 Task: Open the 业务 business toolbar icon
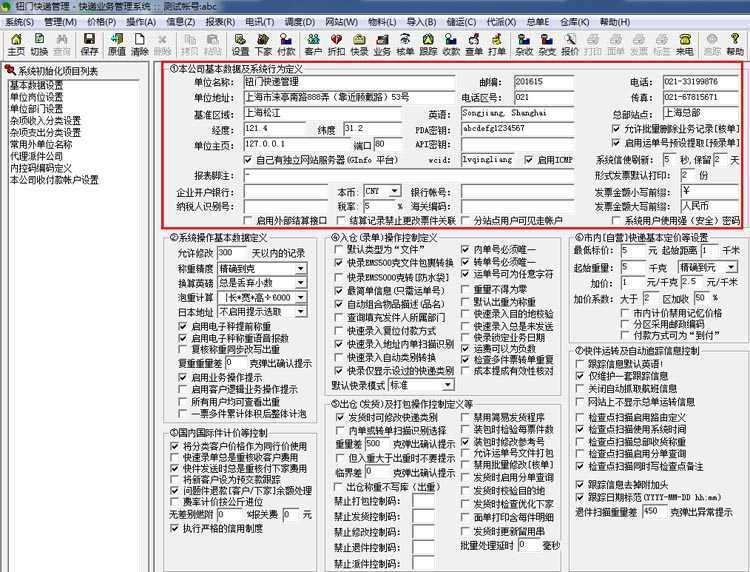pyautogui.click(x=382, y=44)
